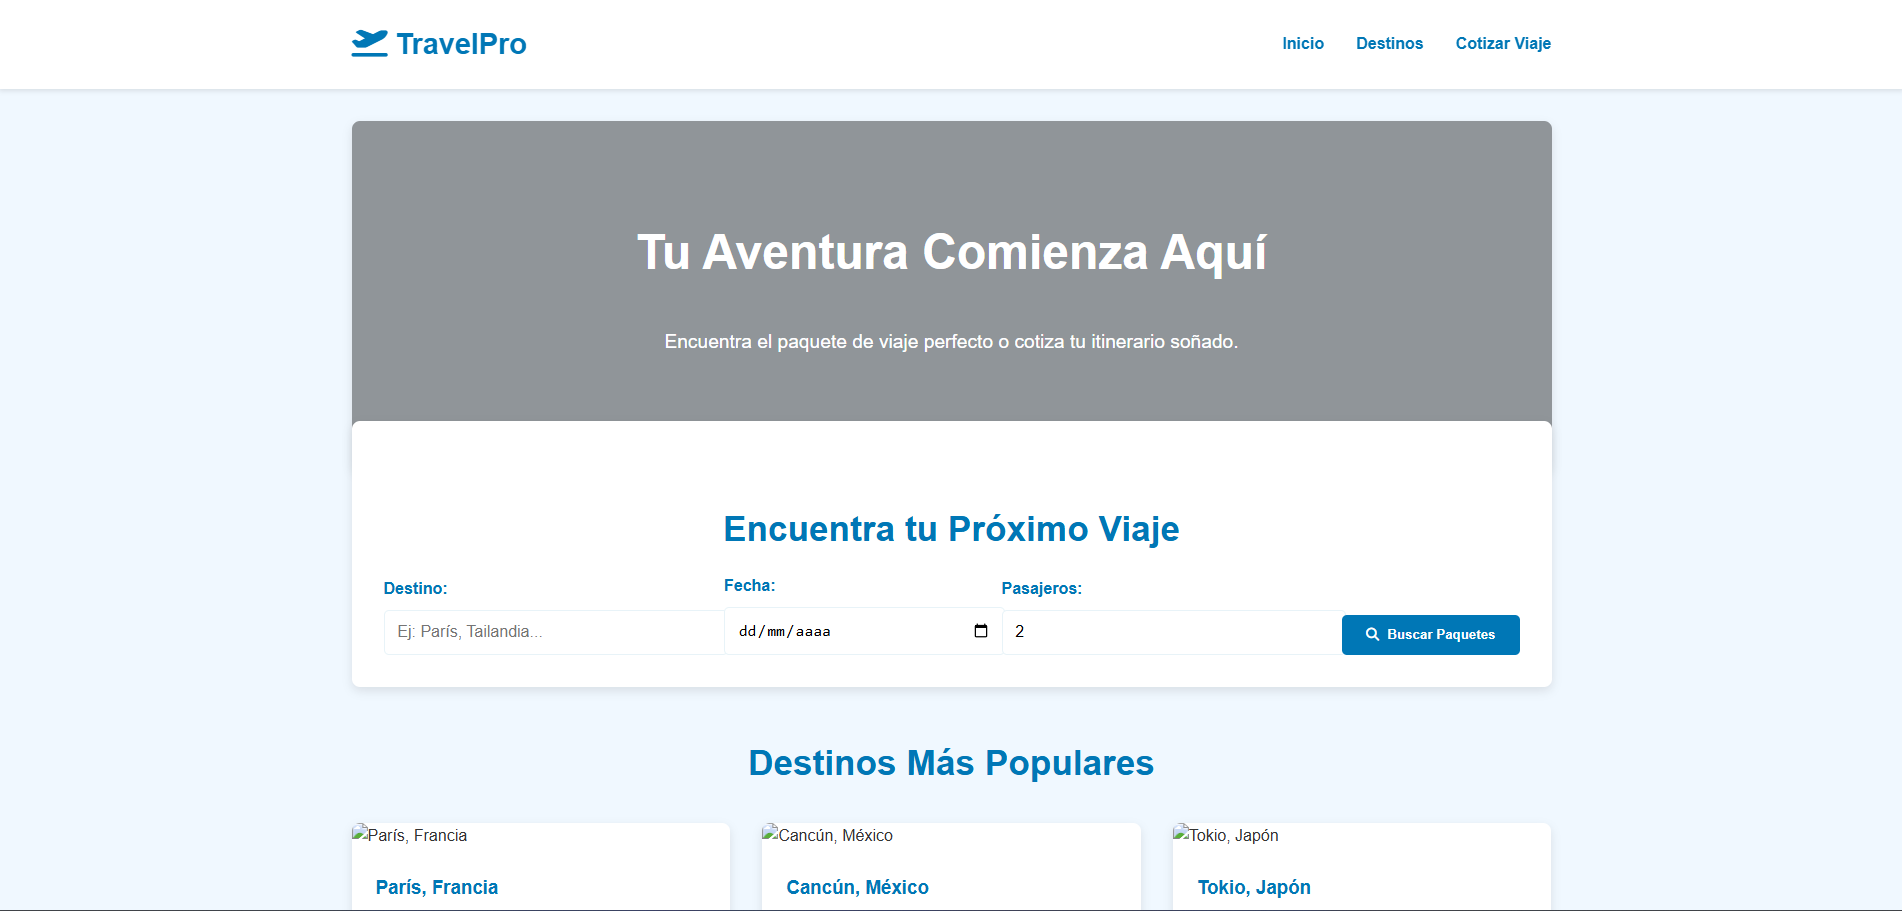Click the París, Francia image placeholder
The height and width of the screenshot is (911, 1902).
[410, 835]
